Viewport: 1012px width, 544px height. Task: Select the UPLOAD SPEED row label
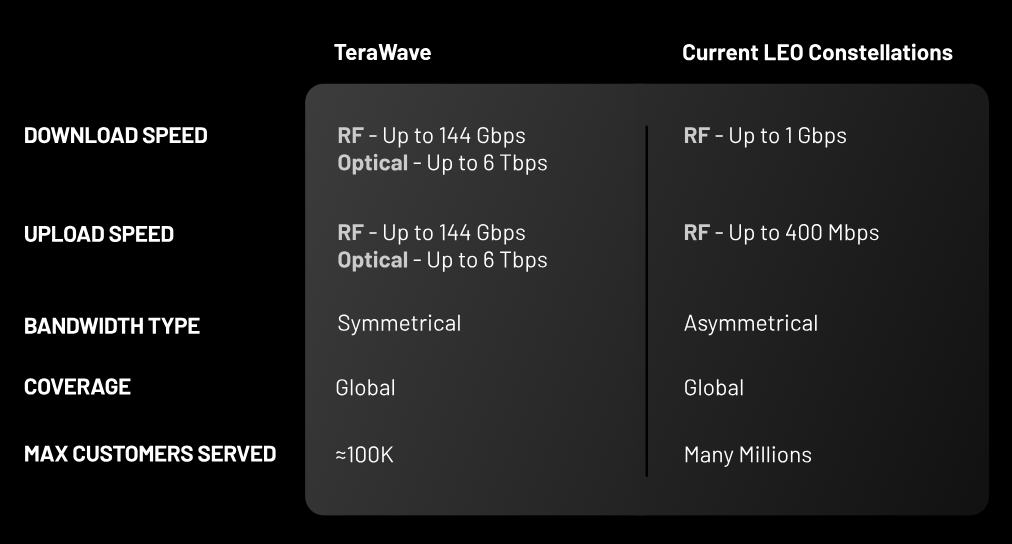(99, 234)
